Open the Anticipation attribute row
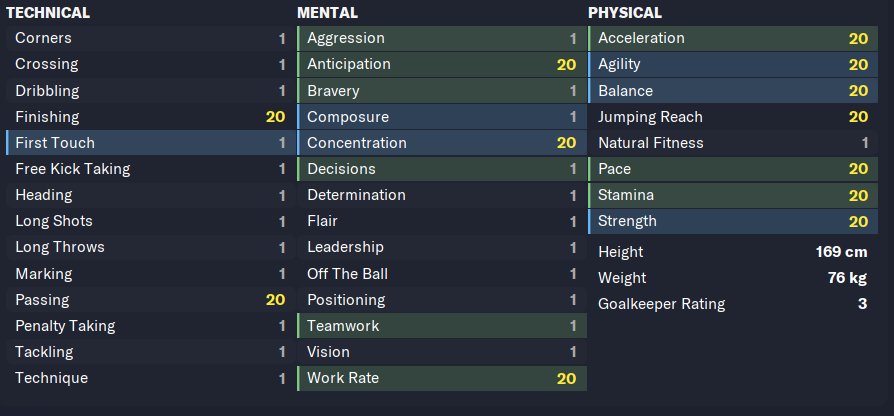This screenshot has height=416, width=894. pyautogui.click(x=442, y=64)
